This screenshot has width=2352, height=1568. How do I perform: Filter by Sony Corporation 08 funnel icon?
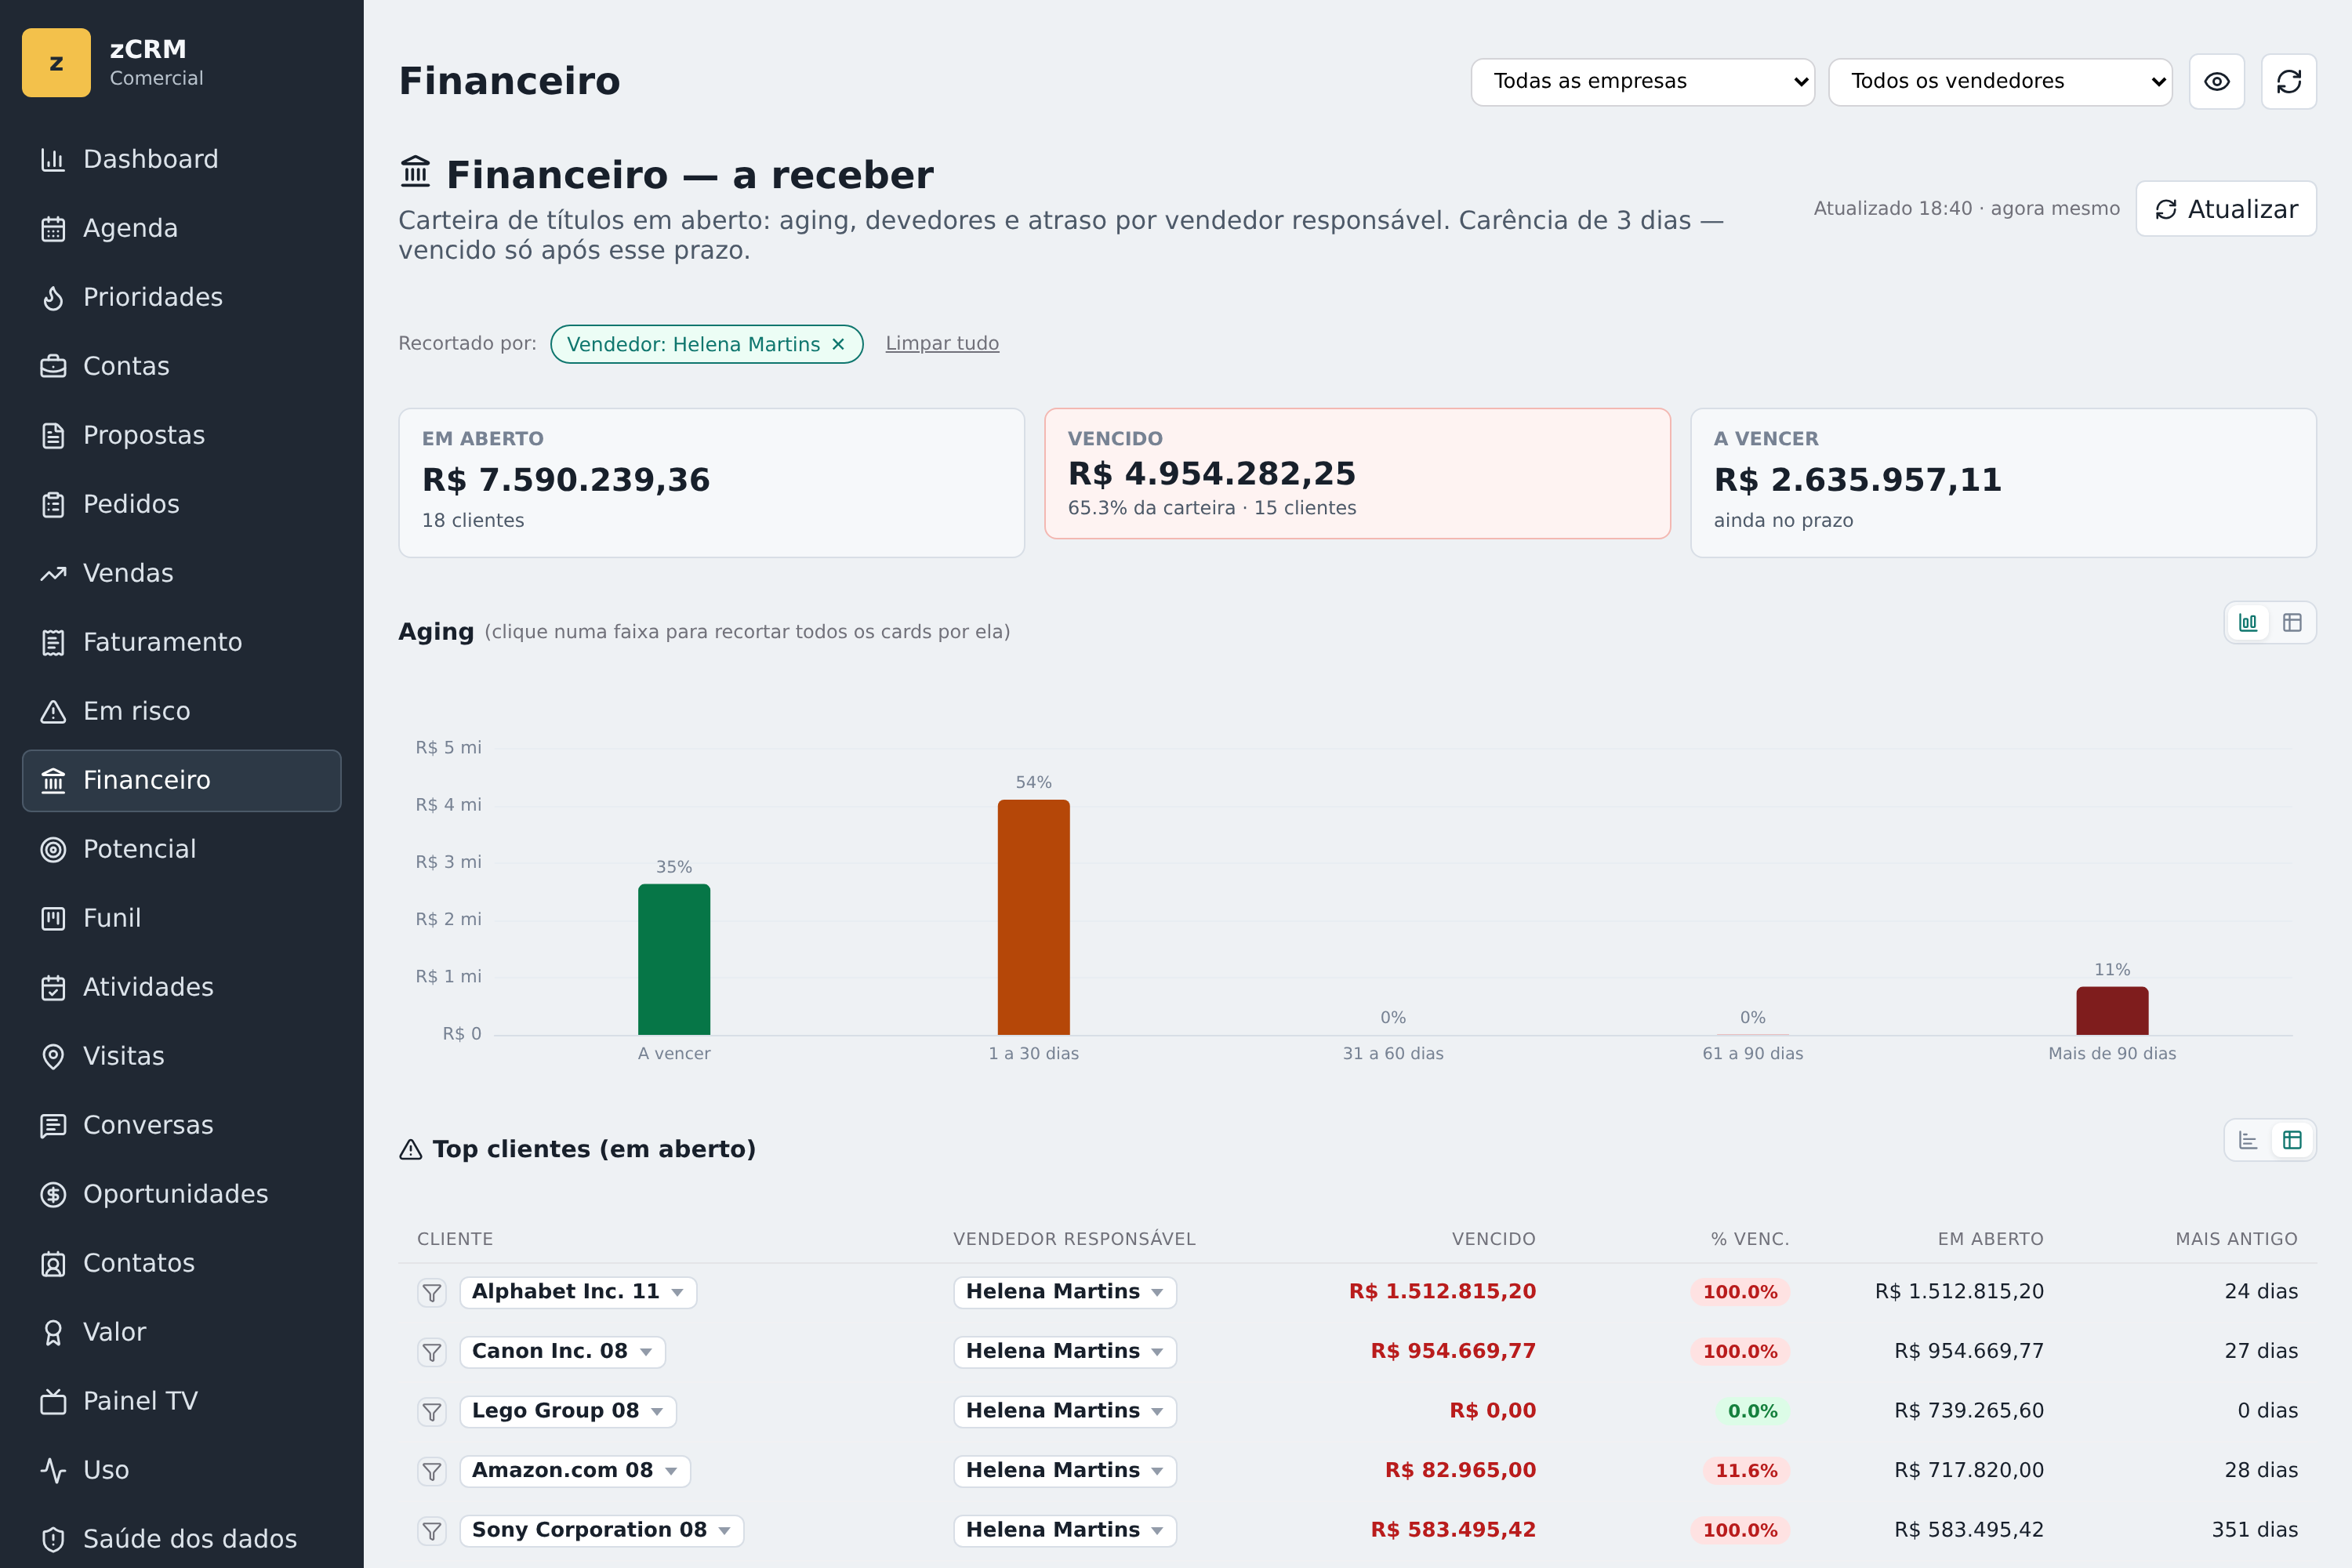(x=432, y=1531)
